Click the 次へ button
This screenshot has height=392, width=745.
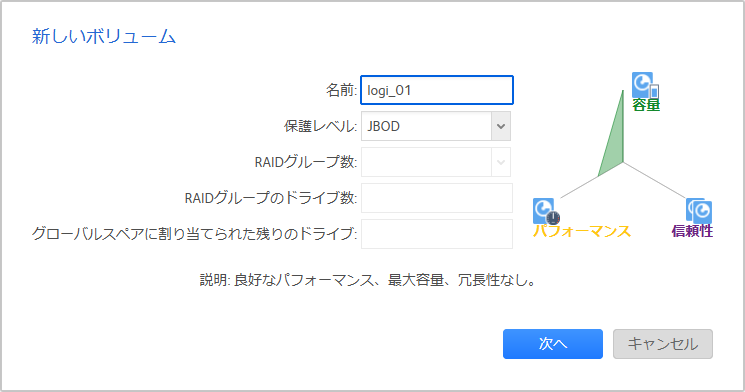[553, 344]
